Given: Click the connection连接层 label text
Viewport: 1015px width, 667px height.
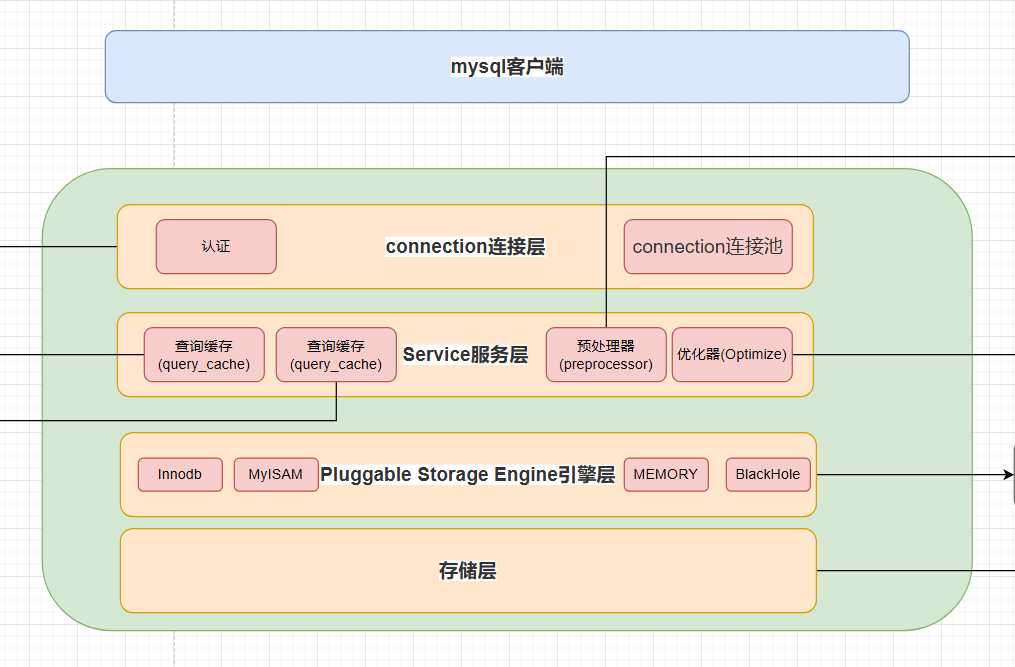Looking at the screenshot, I should tap(465, 247).
